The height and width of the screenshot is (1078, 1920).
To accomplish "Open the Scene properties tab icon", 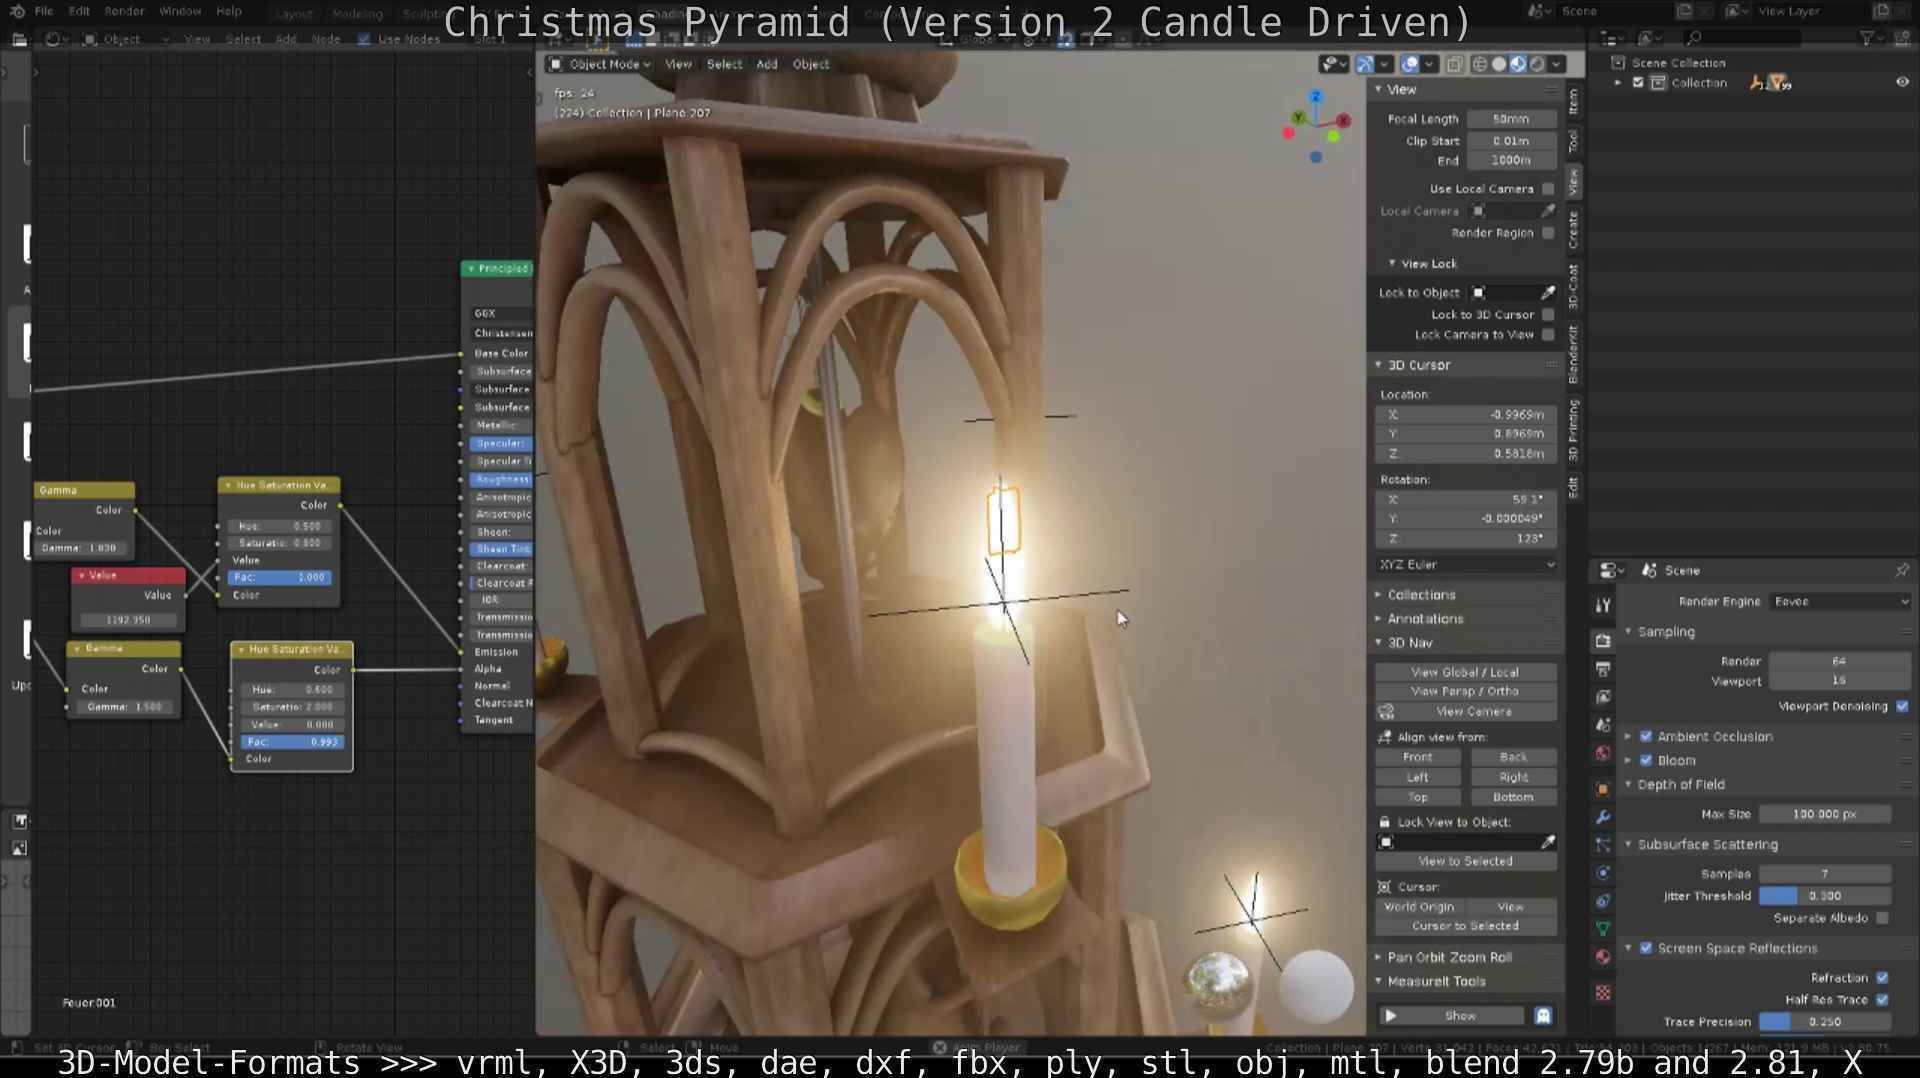I will (1603, 725).
